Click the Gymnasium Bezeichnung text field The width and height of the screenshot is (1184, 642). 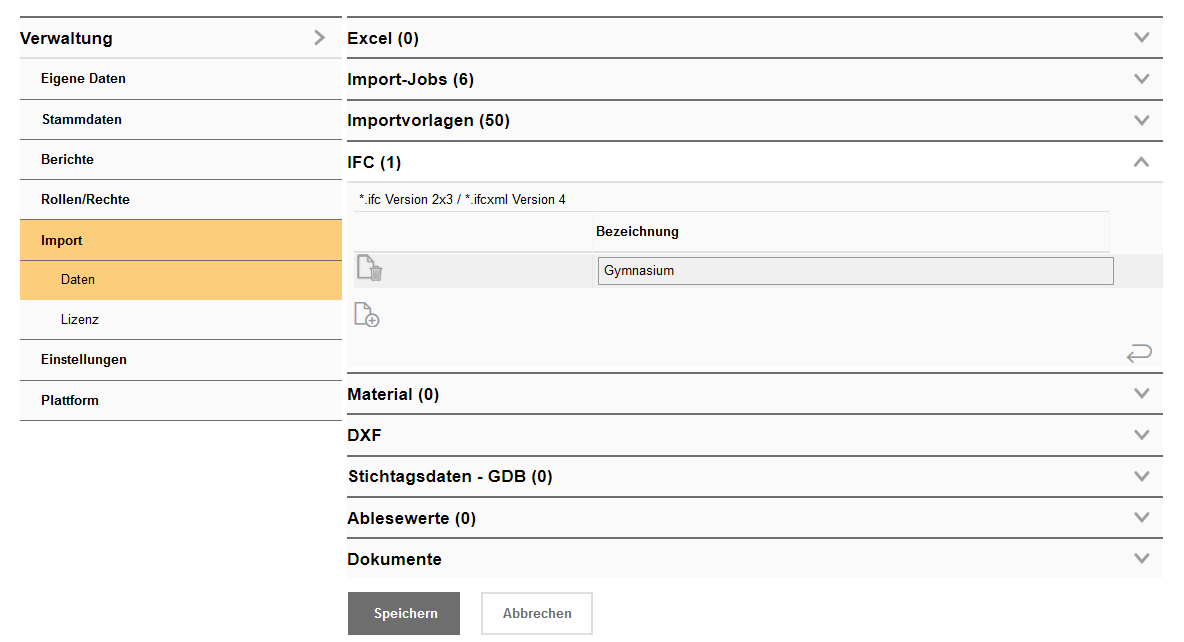coord(854,271)
